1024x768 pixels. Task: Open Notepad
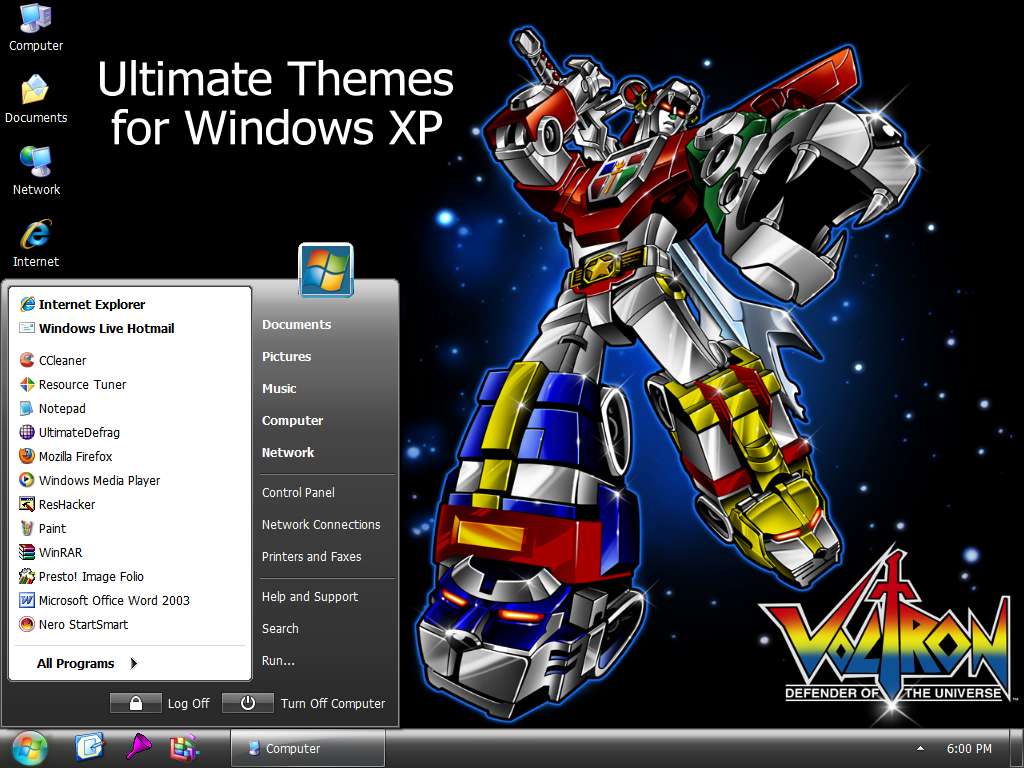click(x=62, y=408)
